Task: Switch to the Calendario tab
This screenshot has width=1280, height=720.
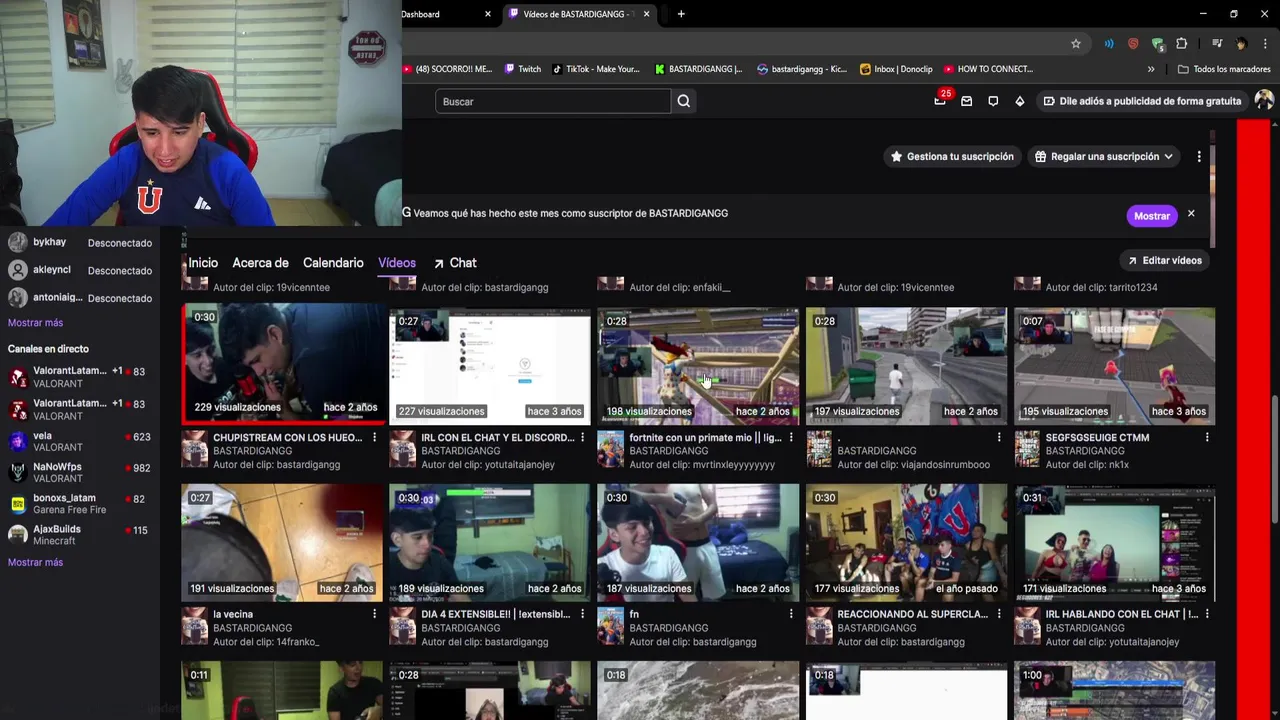Action: click(x=333, y=263)
